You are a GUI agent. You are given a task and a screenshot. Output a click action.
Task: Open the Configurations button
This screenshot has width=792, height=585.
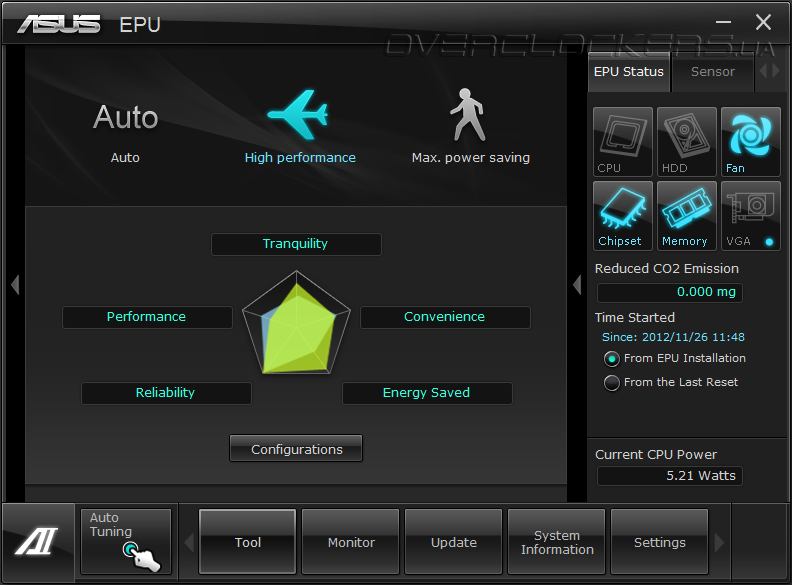[x=296, y=449]
